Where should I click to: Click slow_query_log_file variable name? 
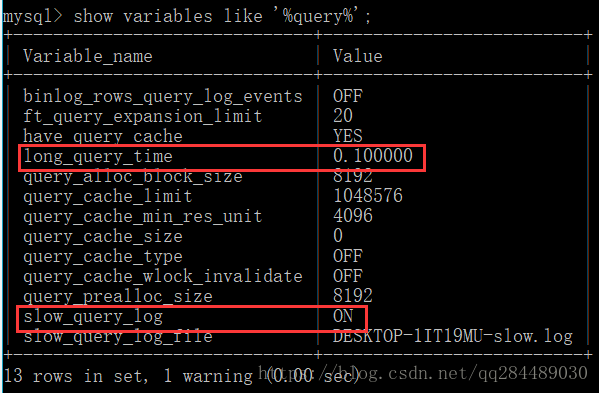pos(118,336)
